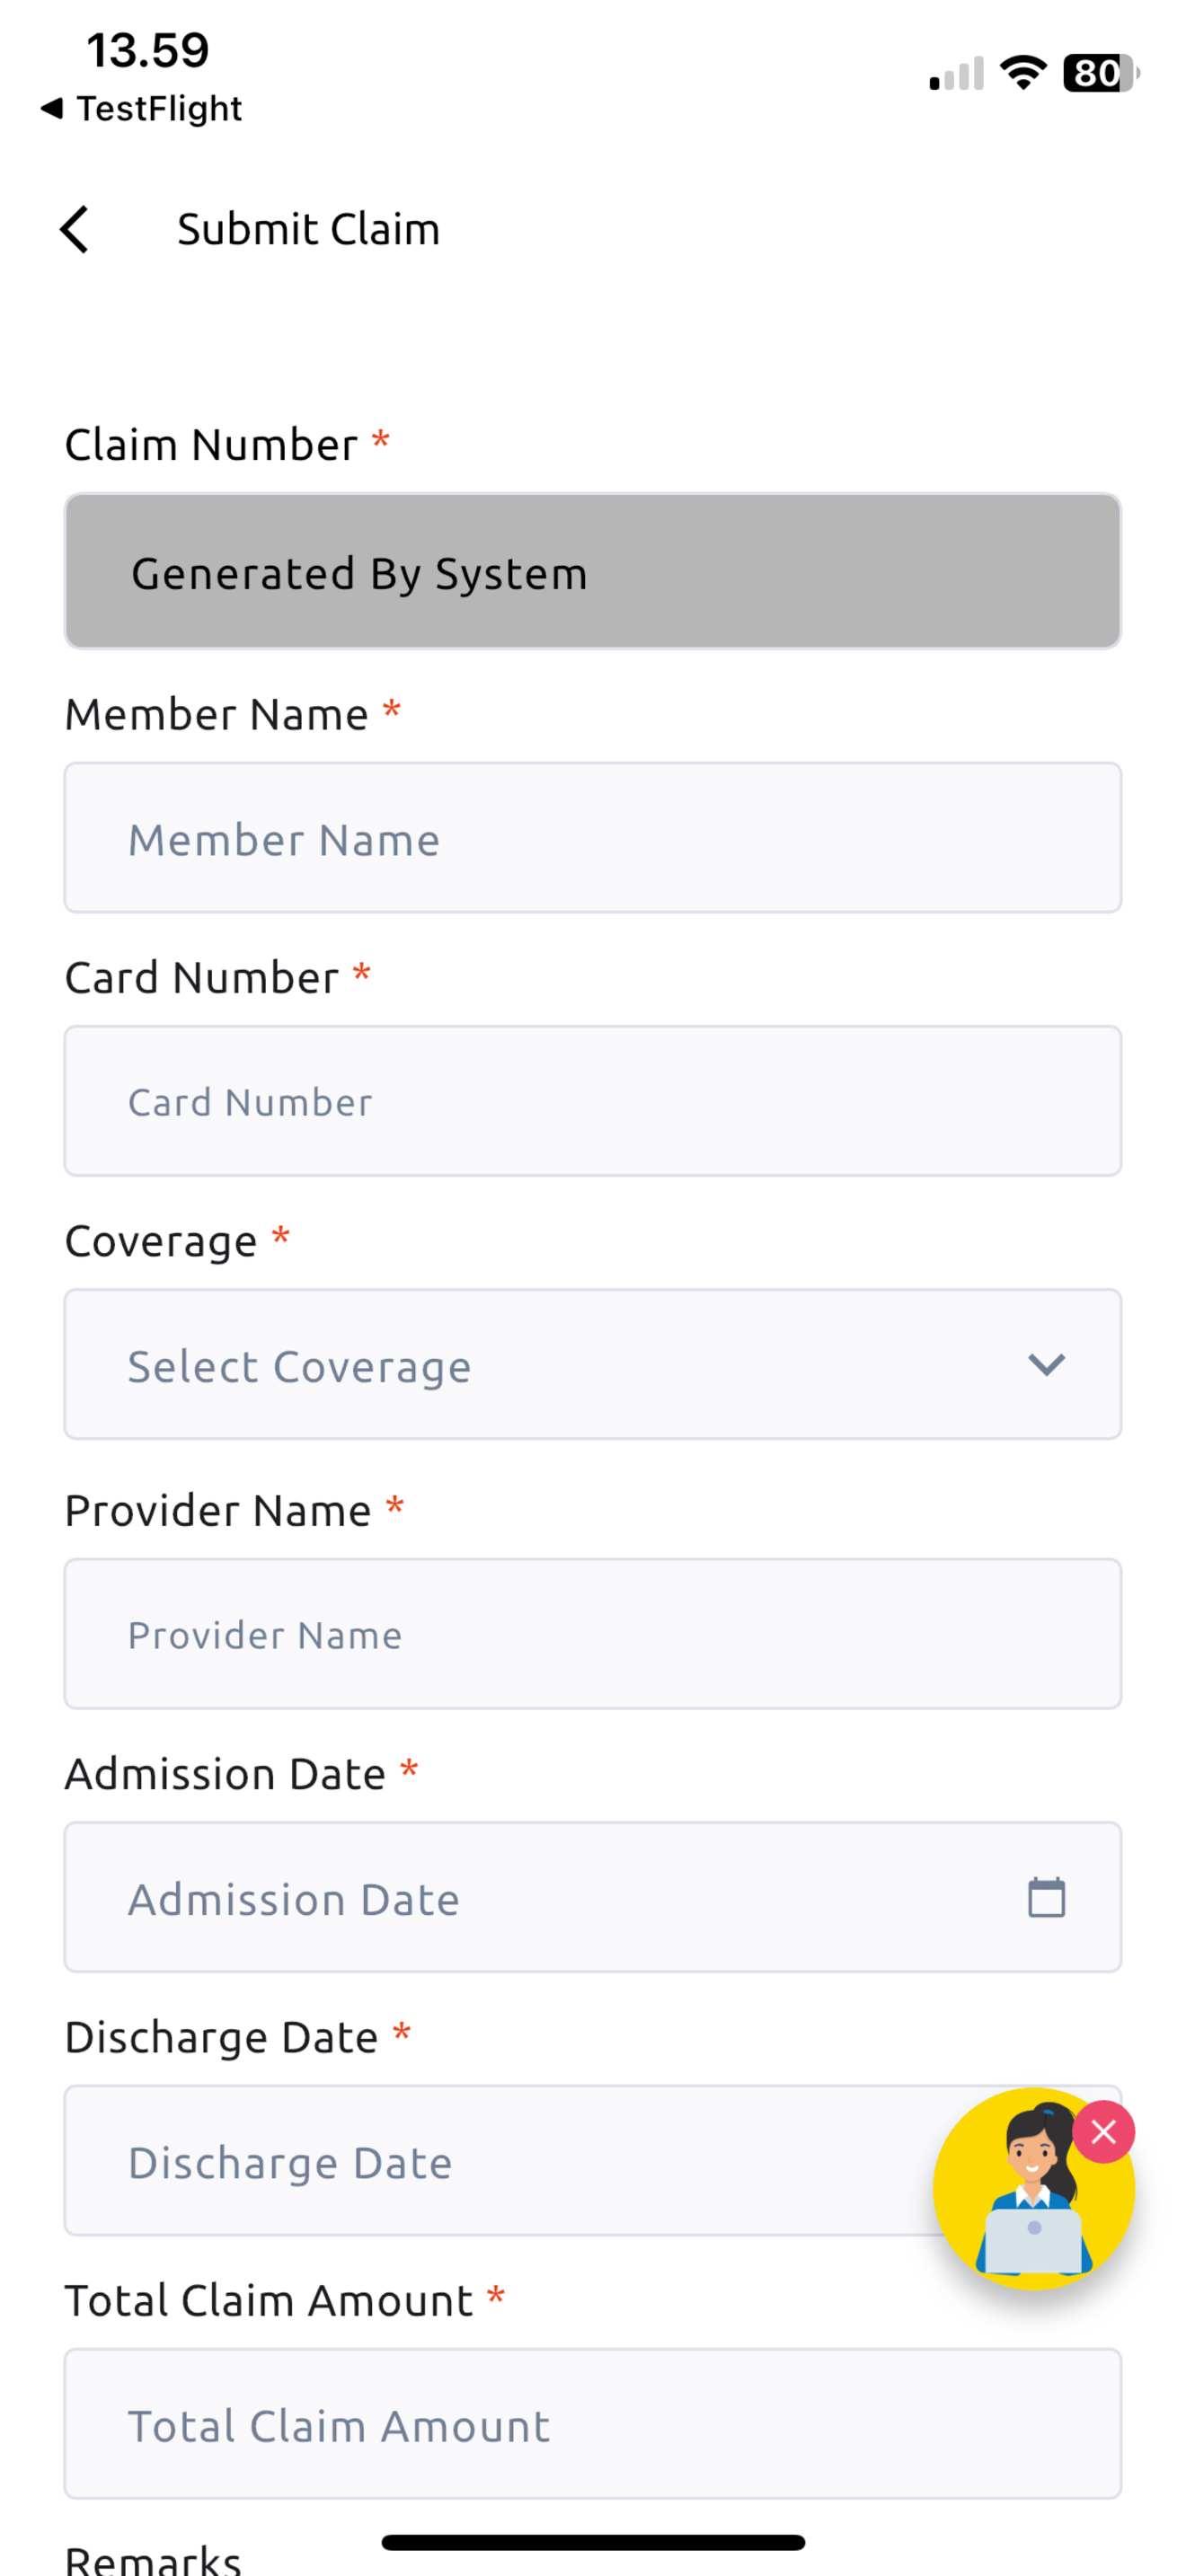
Task: Tap the disabled Generated By System field
Action: click(593, 571)
